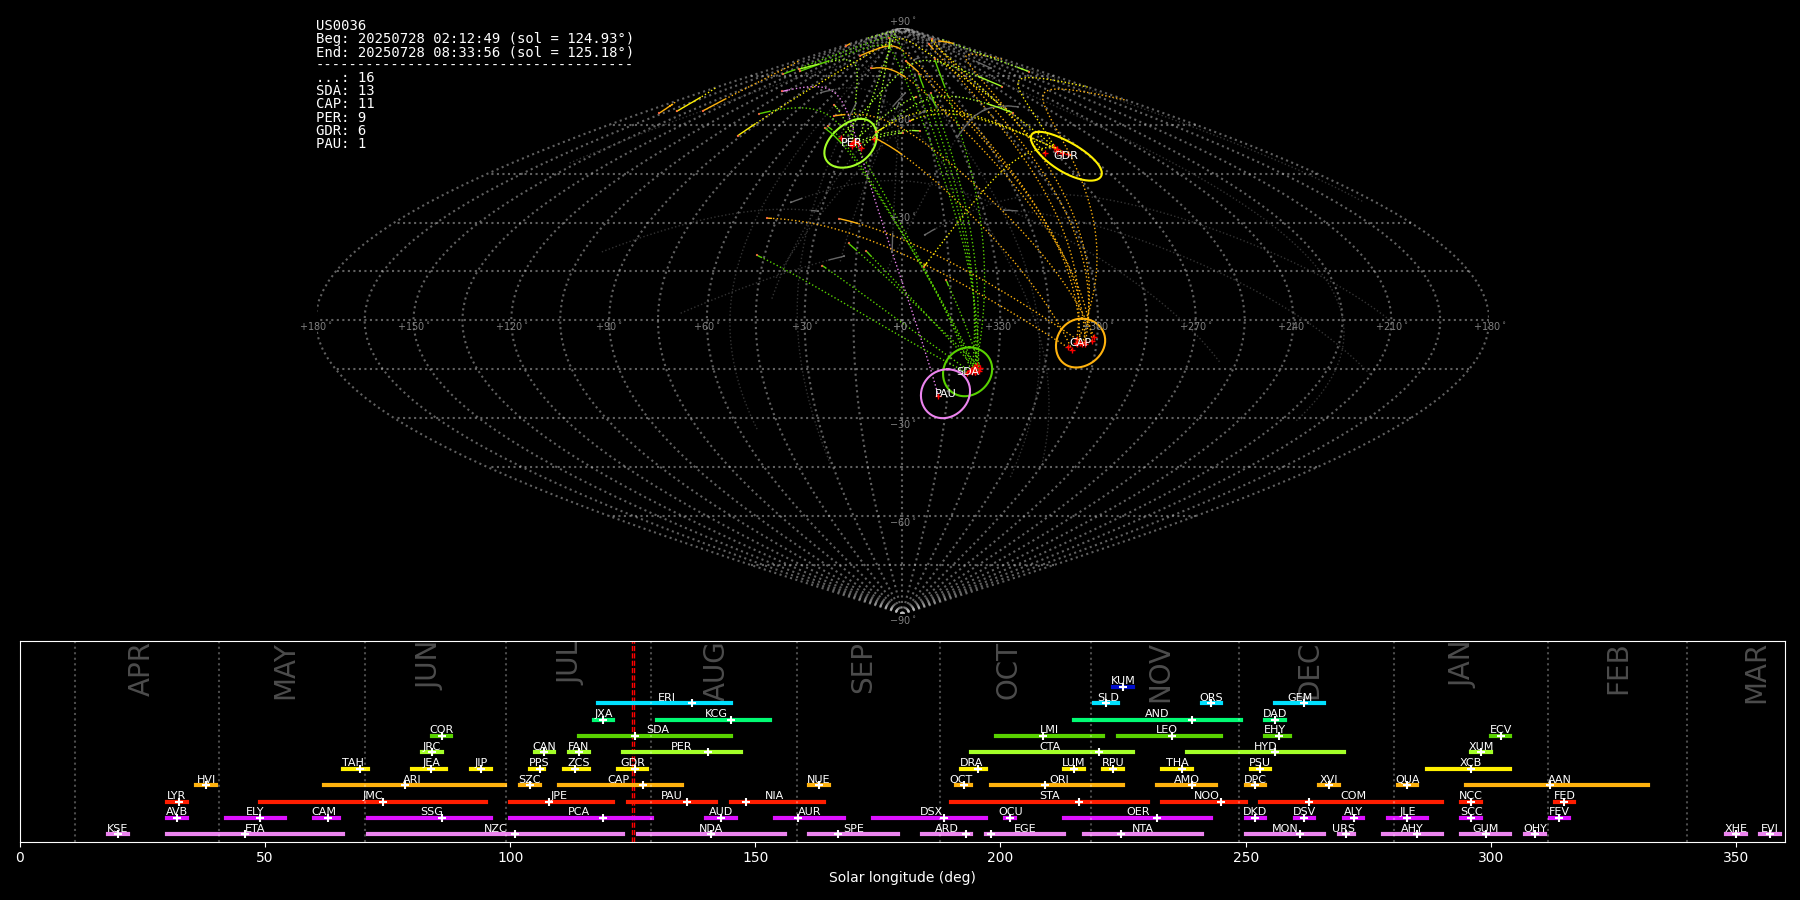
Task: Click the GDR radiant ellipse on sky map
Action: click(1066, 156)
